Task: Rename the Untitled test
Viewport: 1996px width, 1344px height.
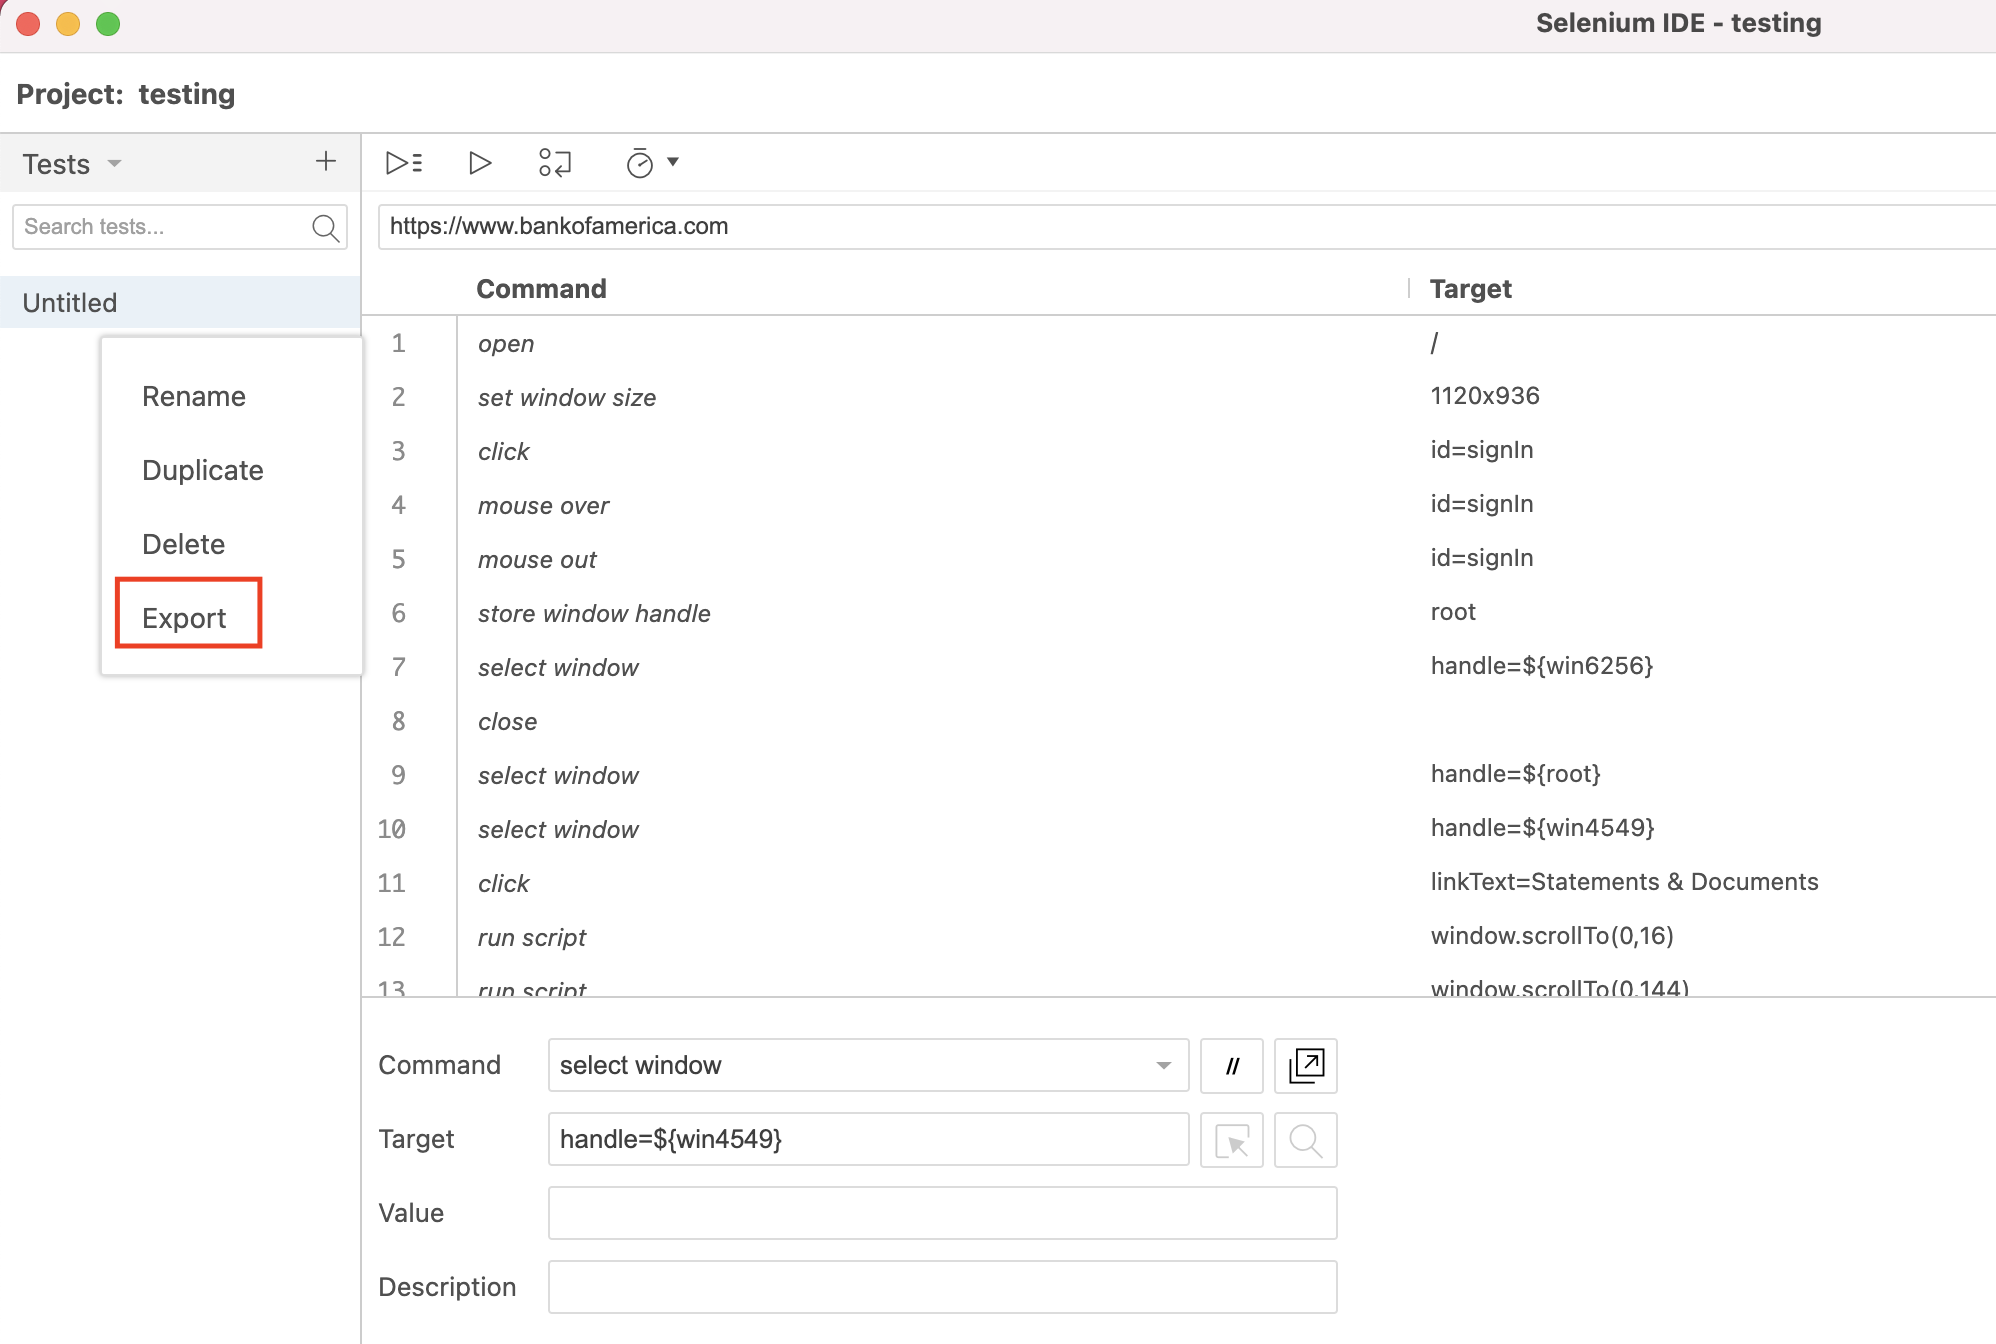Action: click(x=193, y=396)
